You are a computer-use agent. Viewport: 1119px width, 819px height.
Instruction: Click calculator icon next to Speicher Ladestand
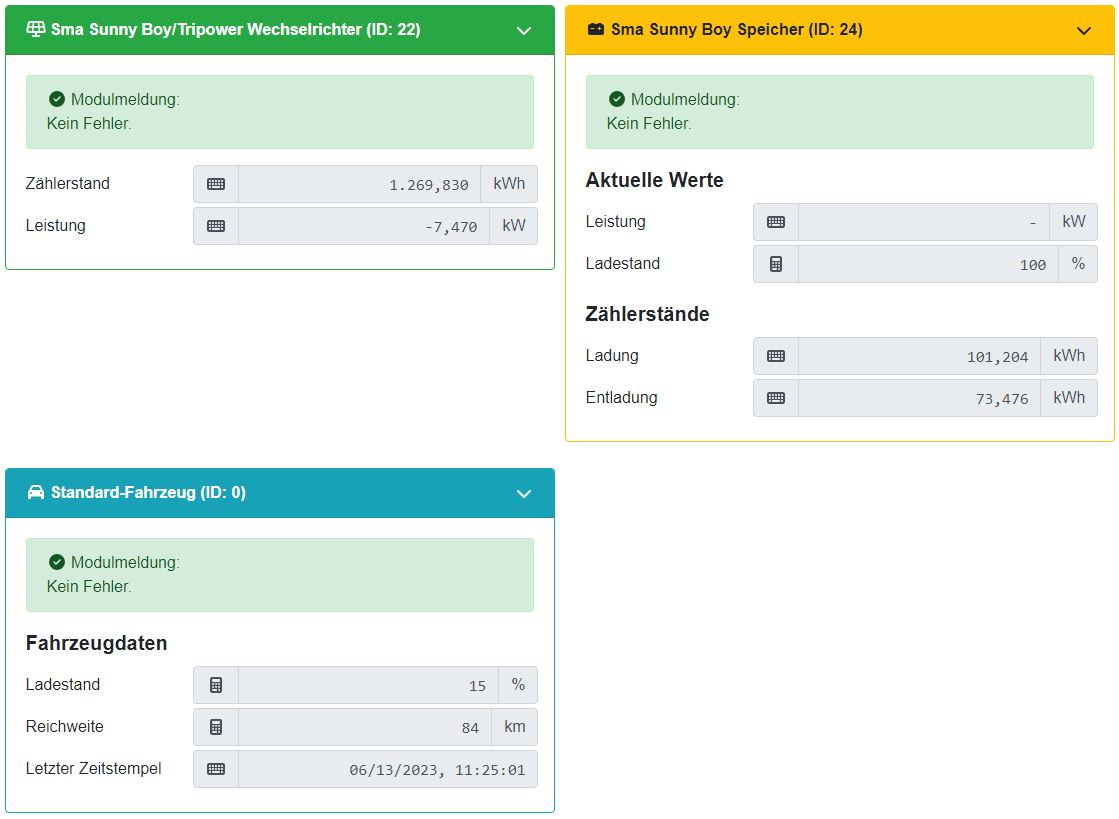coord(776,264)
